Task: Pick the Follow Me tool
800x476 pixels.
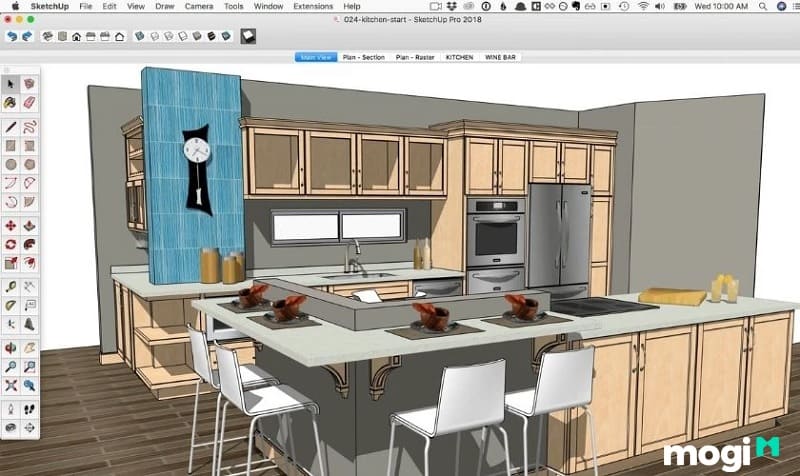Action: click(30, 244)
